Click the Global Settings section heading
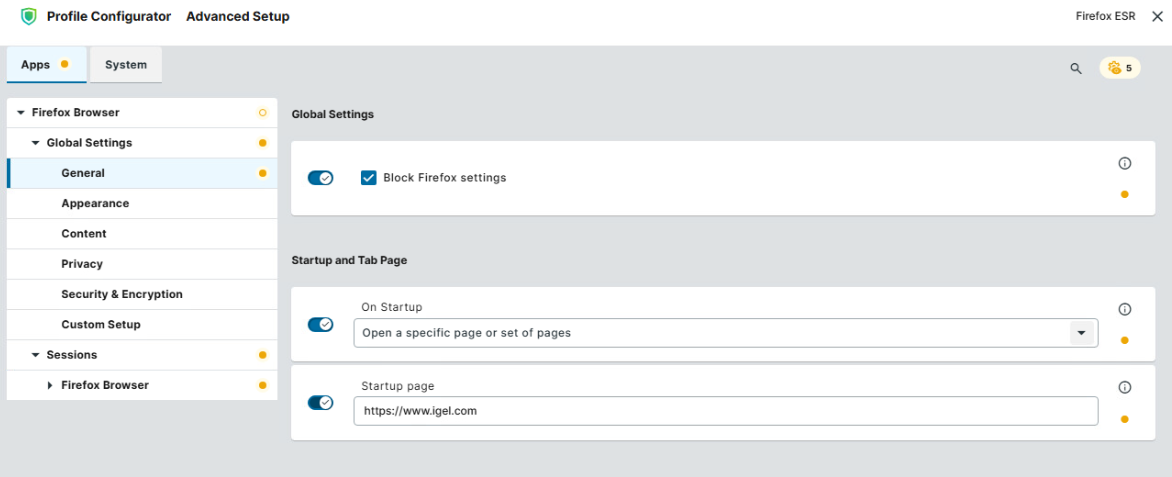This screenshot has width=1172, height=477. point(333,114)
